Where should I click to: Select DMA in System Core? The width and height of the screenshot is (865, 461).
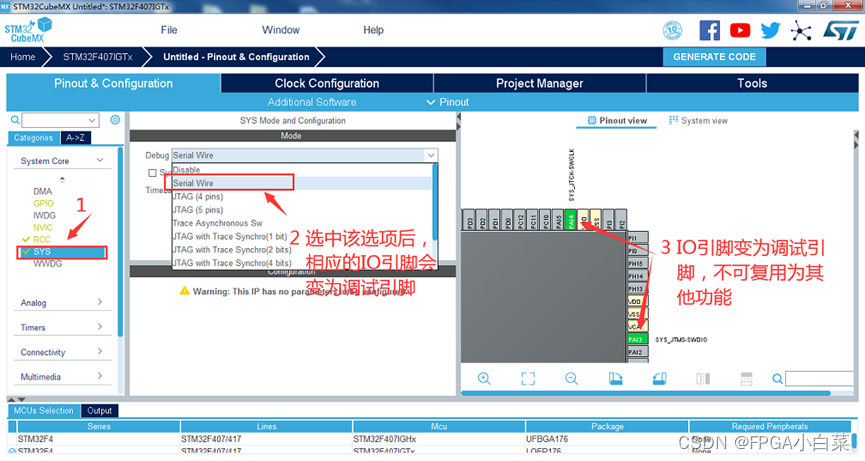(x=42, y=191)
